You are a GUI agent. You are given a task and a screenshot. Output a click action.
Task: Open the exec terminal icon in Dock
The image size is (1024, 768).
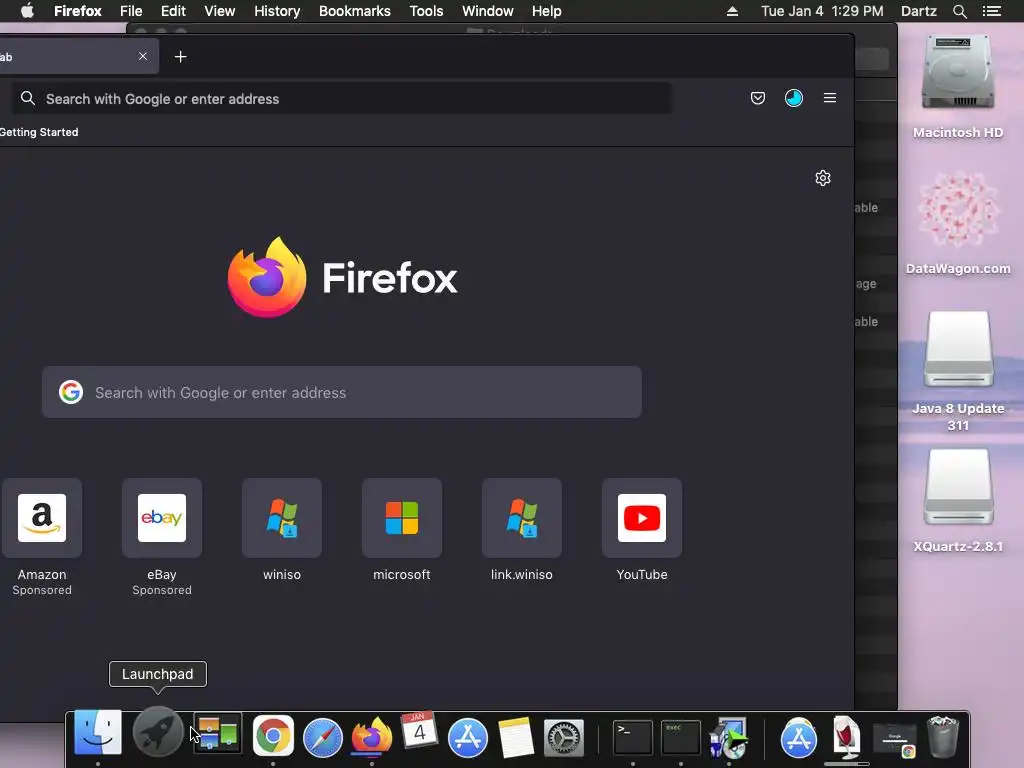click(x=680, y=738)
